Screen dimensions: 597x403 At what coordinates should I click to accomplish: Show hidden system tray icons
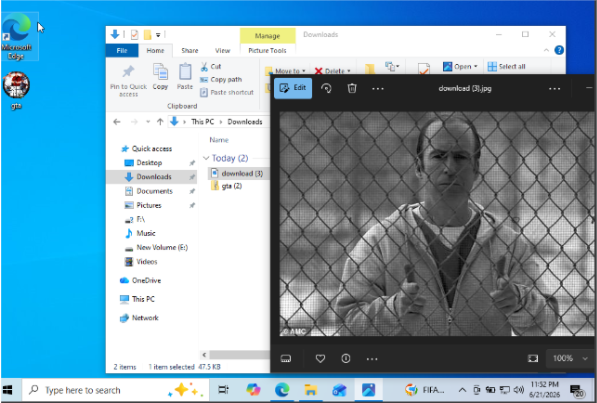pyautogui.click(x=462, y=390)
